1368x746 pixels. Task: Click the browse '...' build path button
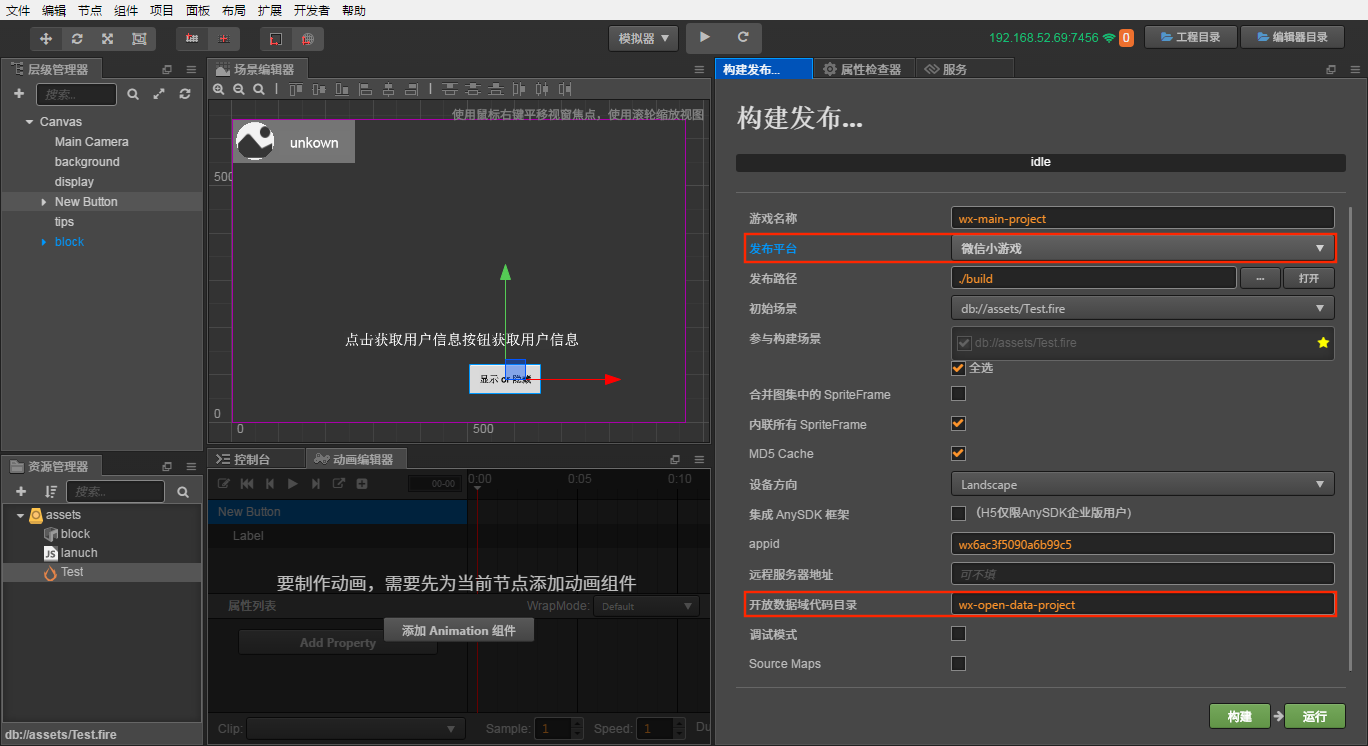[x=1260, y=278]
